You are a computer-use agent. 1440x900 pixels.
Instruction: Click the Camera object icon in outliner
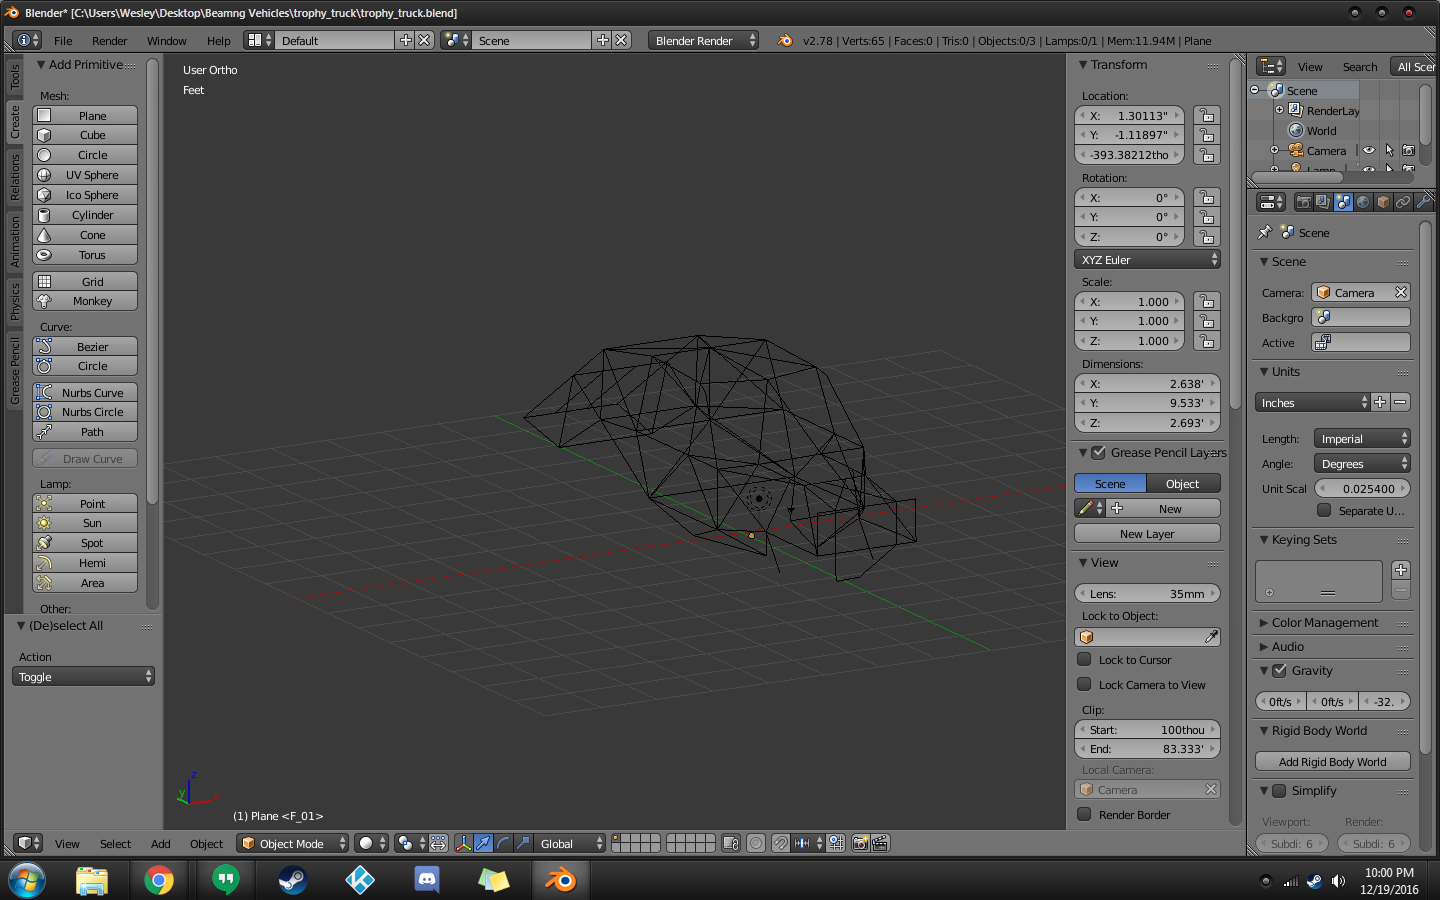(x=1296, y=151)
